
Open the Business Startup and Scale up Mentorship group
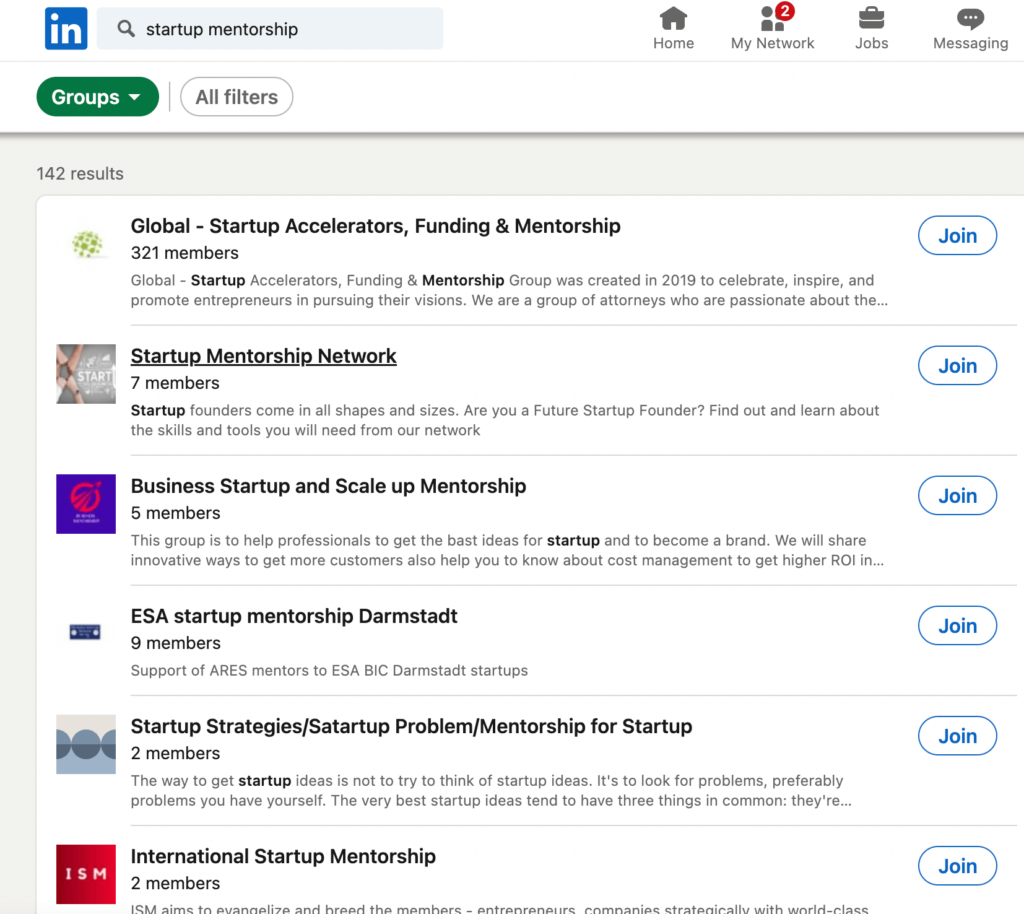tap(329, 486)
